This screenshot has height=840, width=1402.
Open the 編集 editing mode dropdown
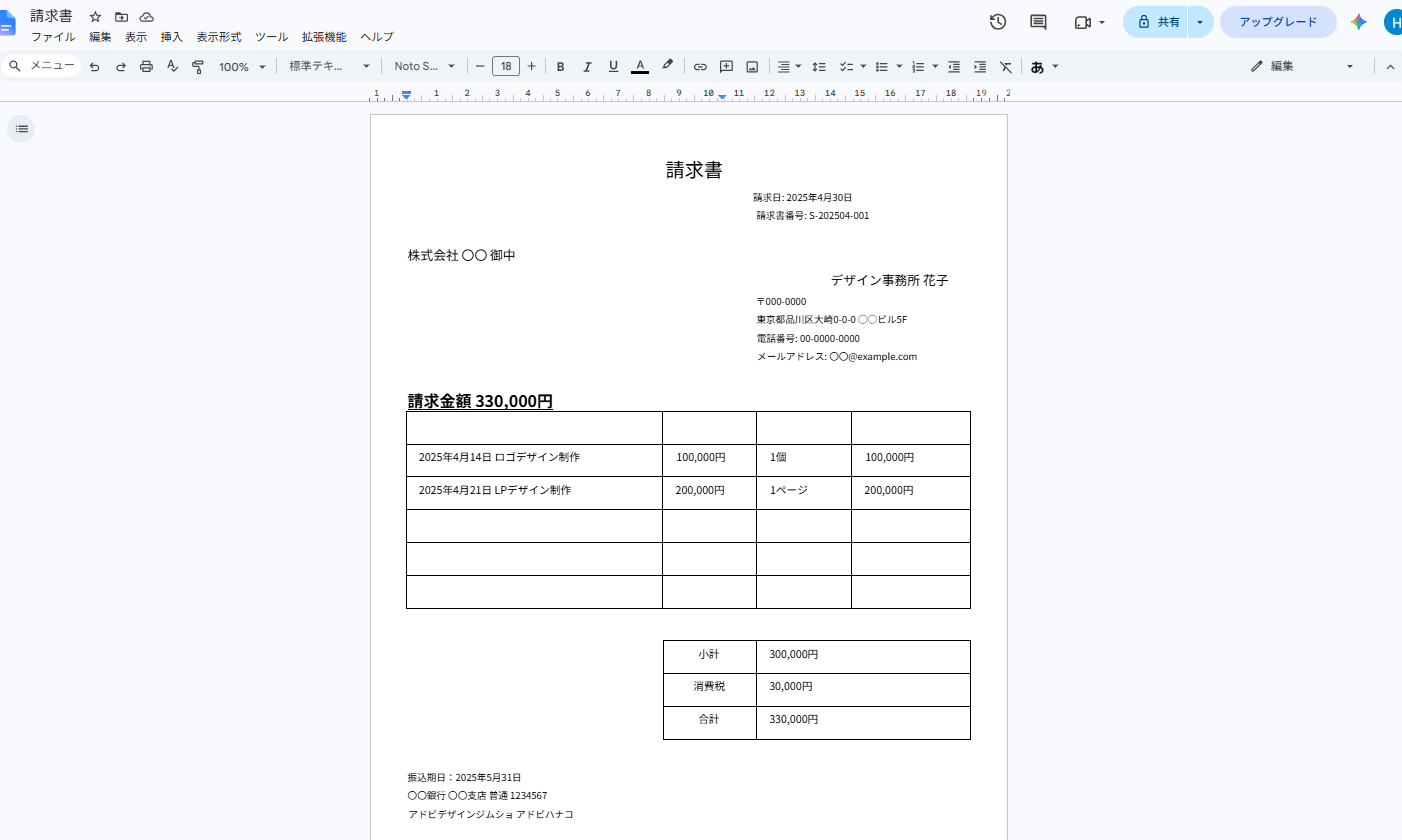(1302, 67)
